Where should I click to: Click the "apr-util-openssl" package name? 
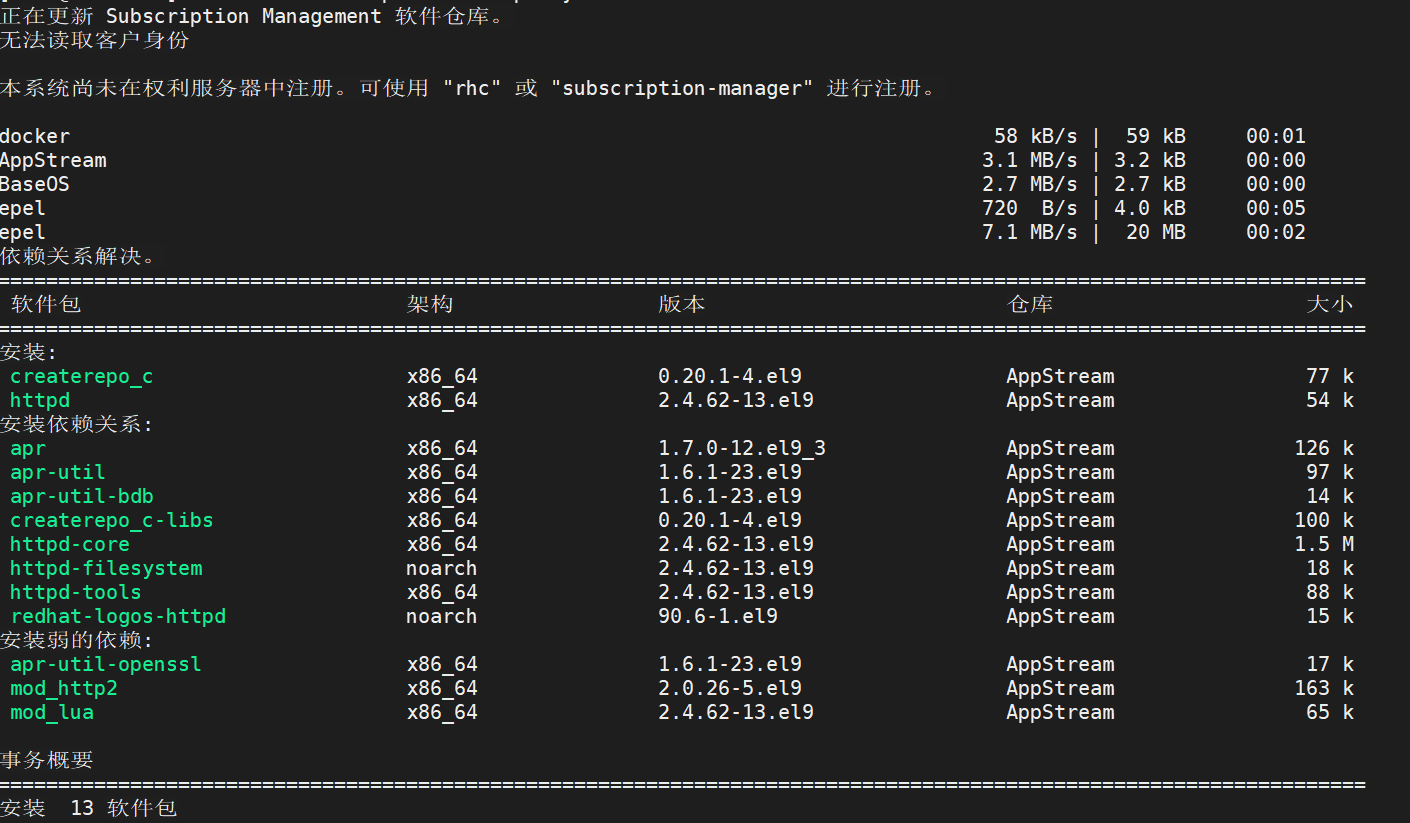tap(106, 665)
